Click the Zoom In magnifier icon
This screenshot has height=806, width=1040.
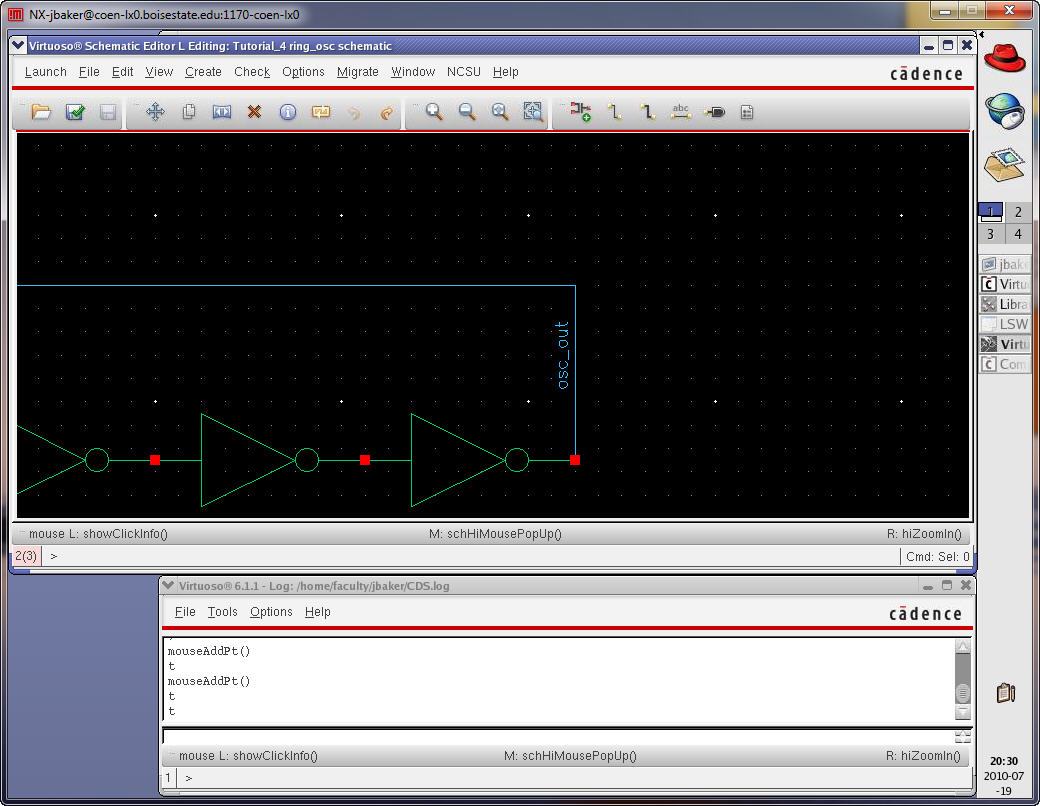434,113
